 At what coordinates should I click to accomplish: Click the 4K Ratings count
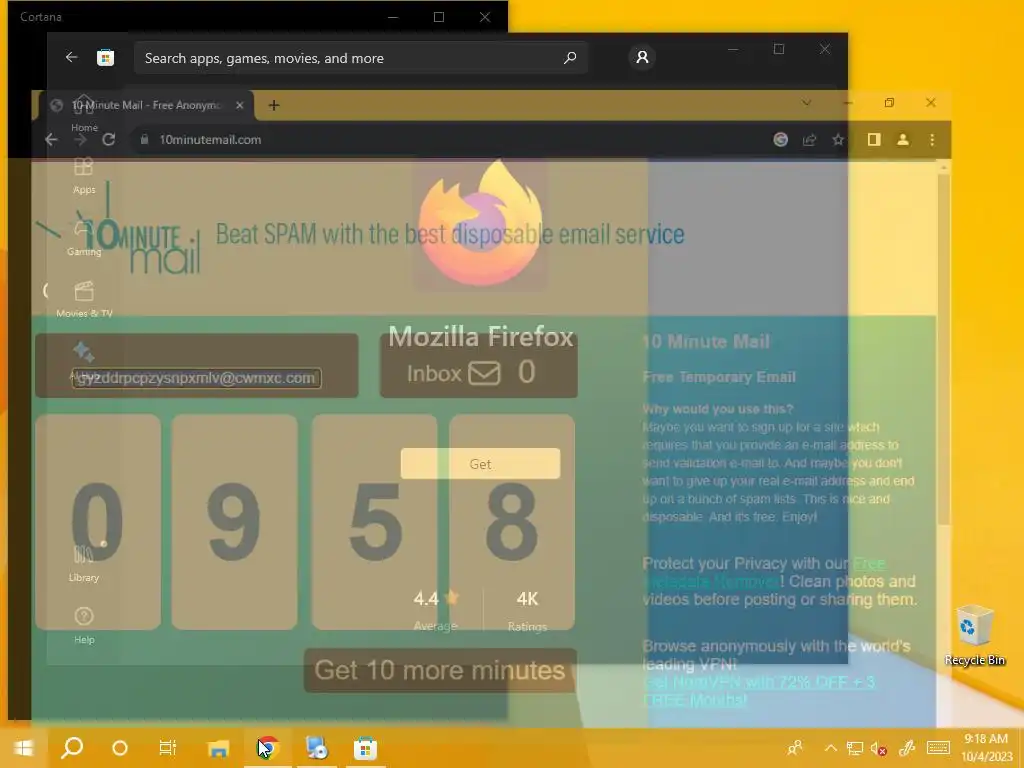(x=527, y=610)
